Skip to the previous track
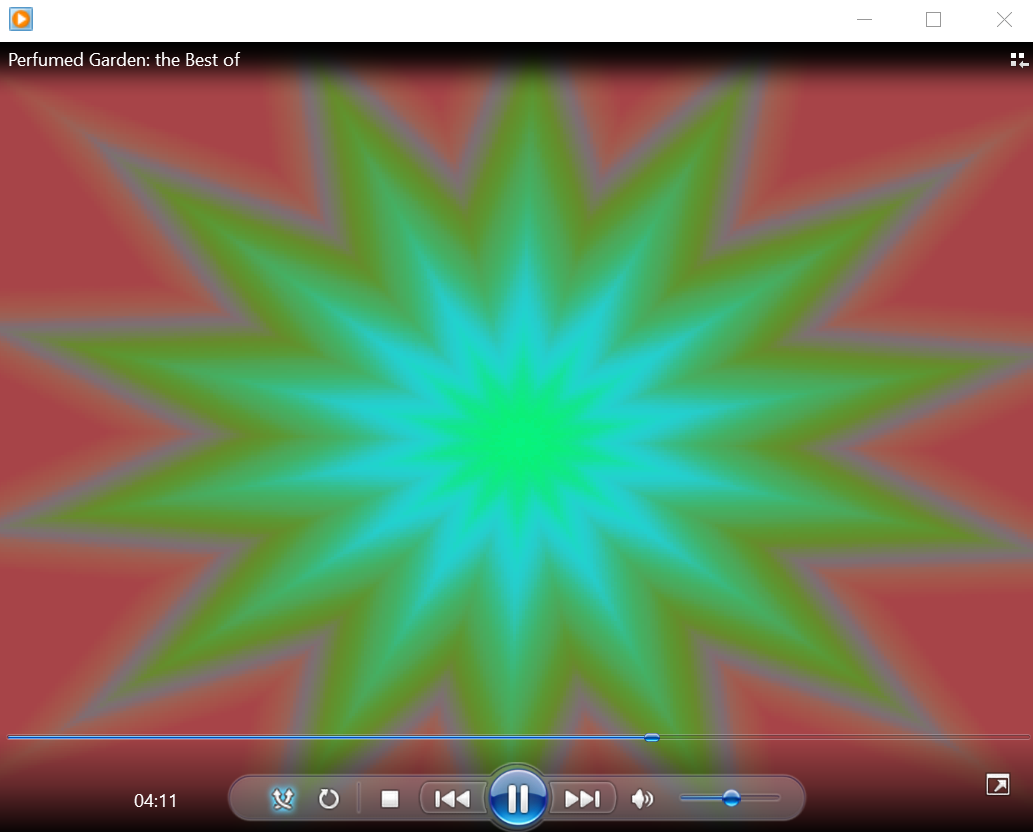The height and width of the screenshot is (832, 1033). coord(453,799)
